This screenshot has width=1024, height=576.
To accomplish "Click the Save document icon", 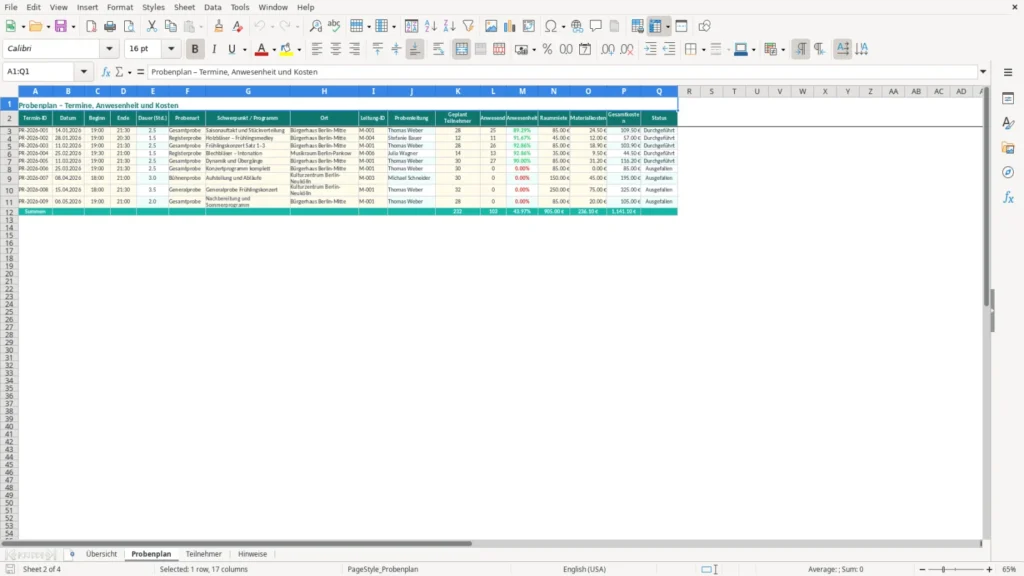I will pyautogui.click(x=61, y=26).
